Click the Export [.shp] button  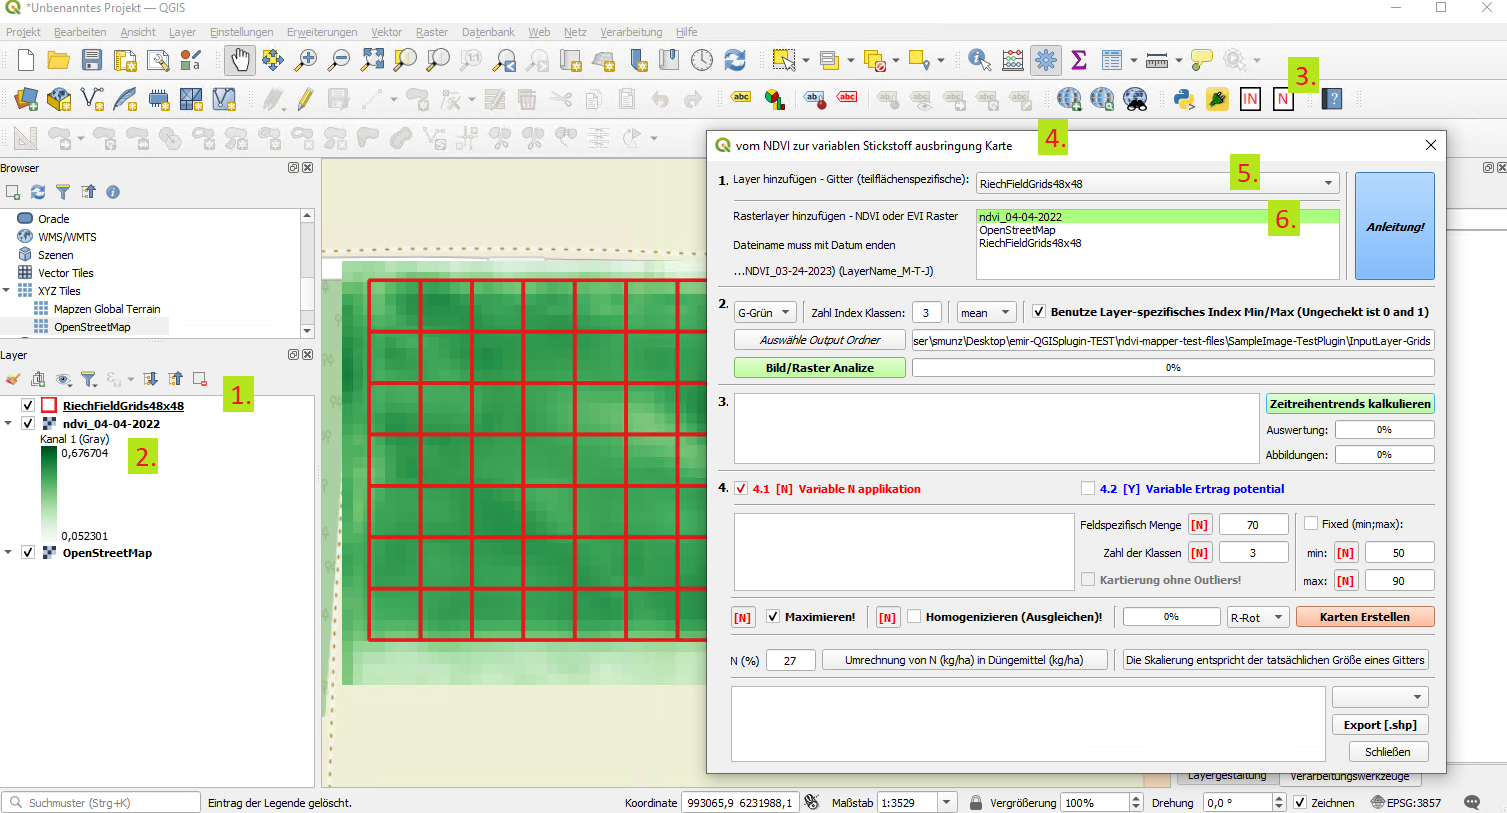point(1380,725)
